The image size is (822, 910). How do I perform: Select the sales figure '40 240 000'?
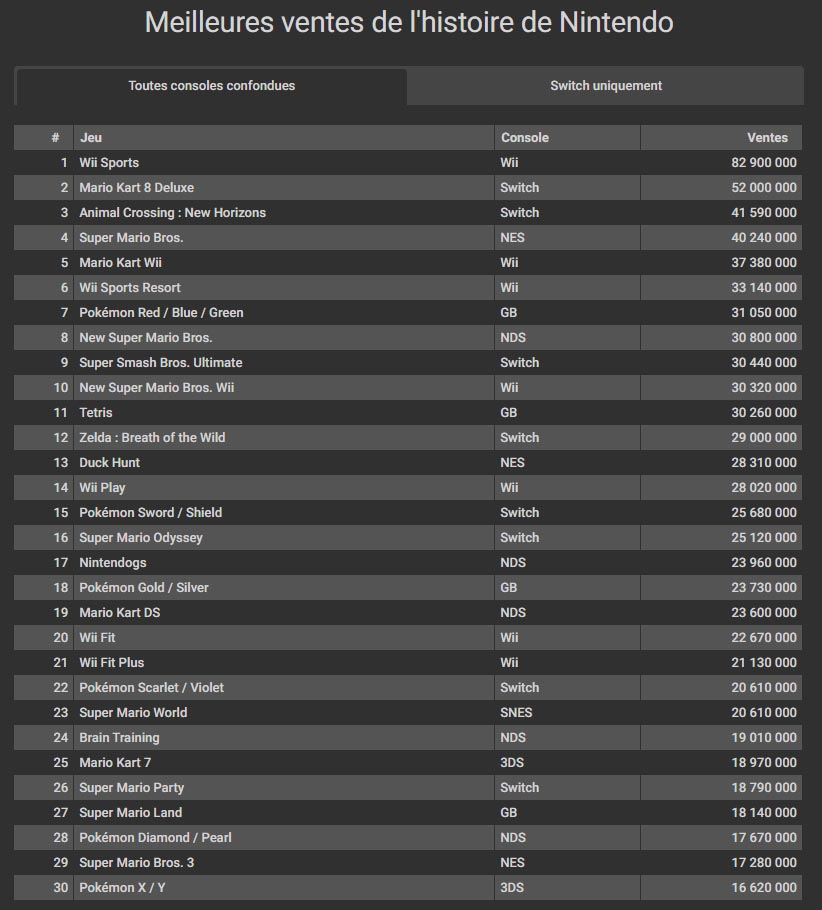click(763, 237)
